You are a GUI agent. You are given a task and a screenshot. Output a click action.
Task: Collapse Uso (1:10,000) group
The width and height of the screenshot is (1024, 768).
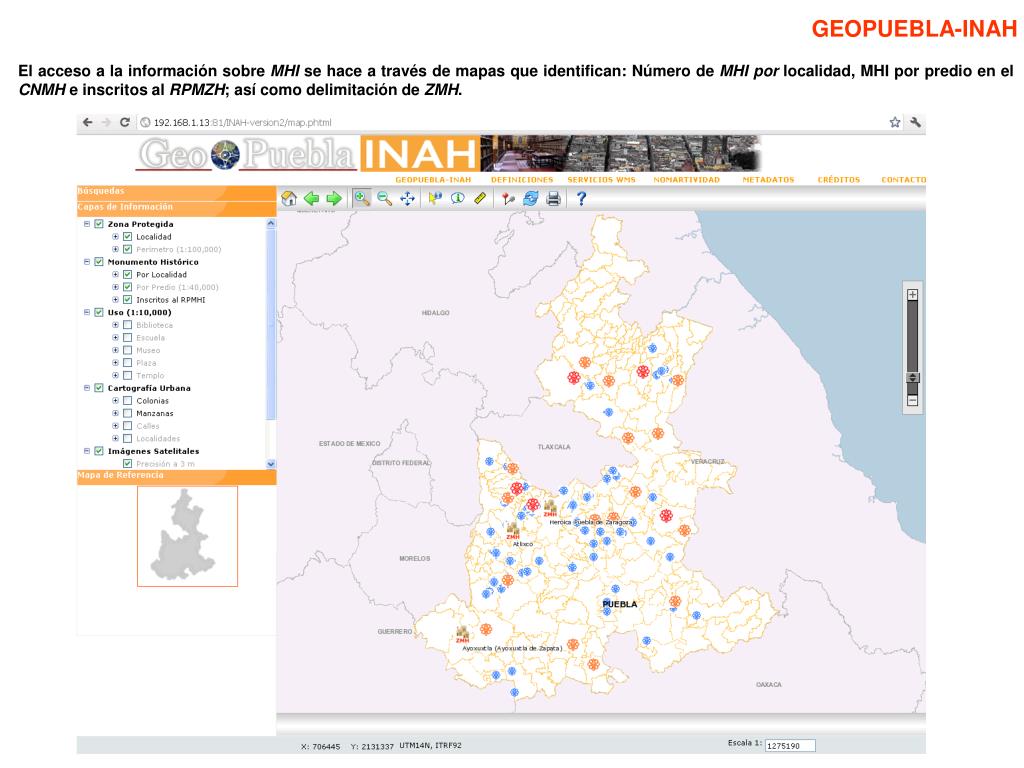tap(86, 312)
